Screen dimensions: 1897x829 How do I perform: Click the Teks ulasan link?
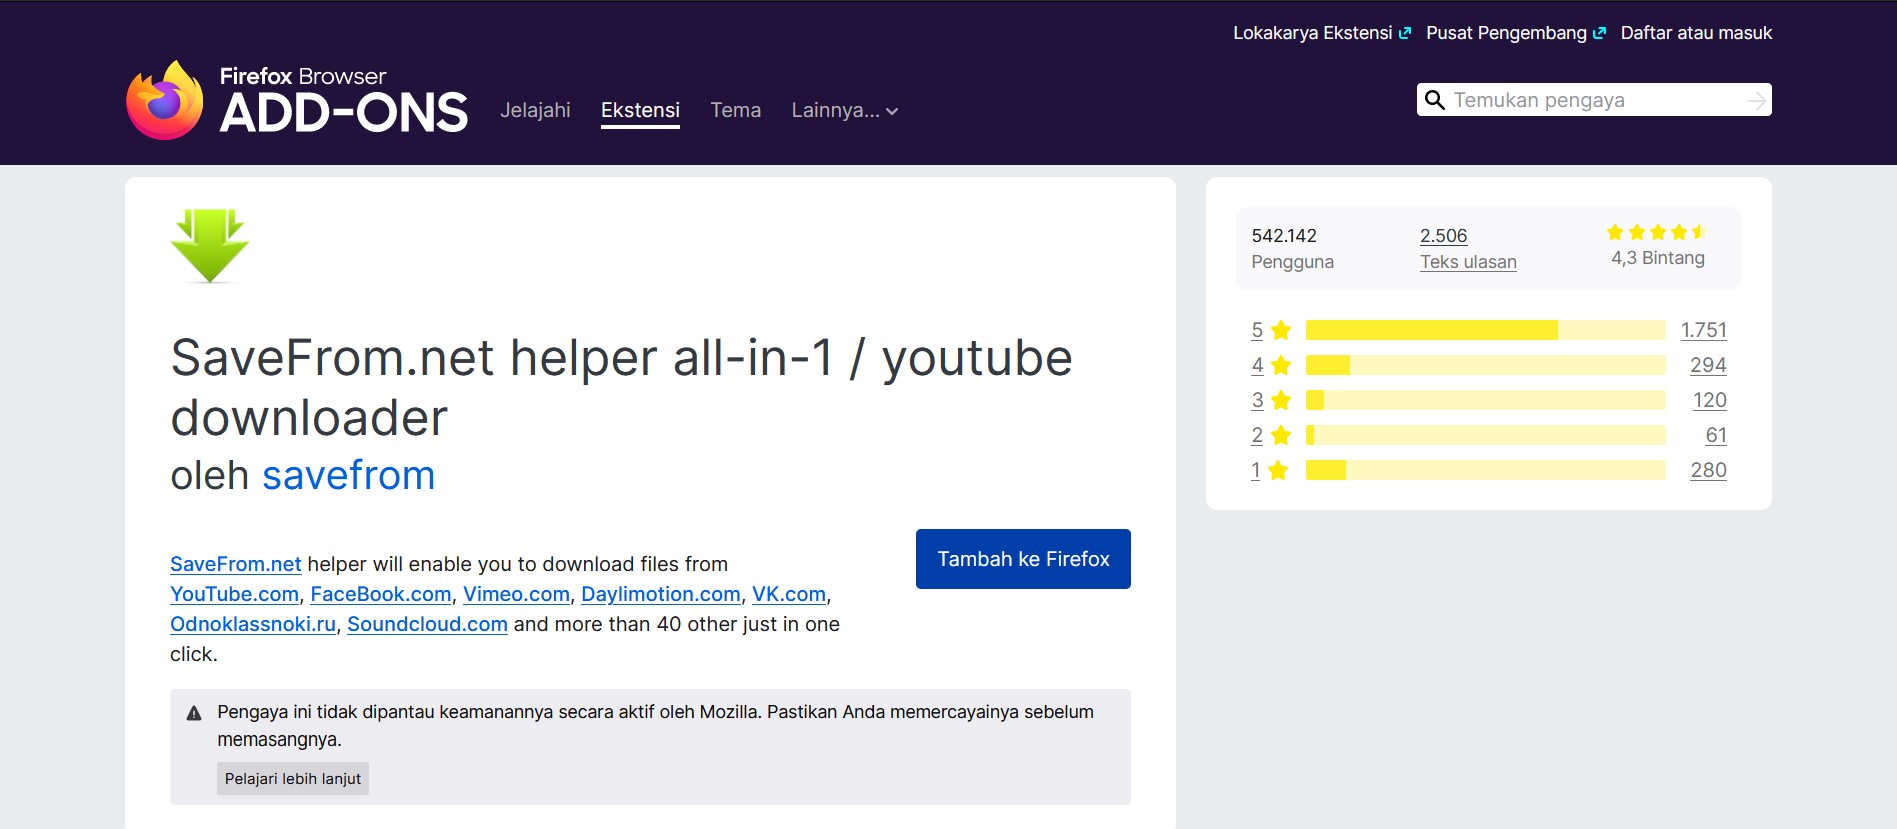[1468, 262]
